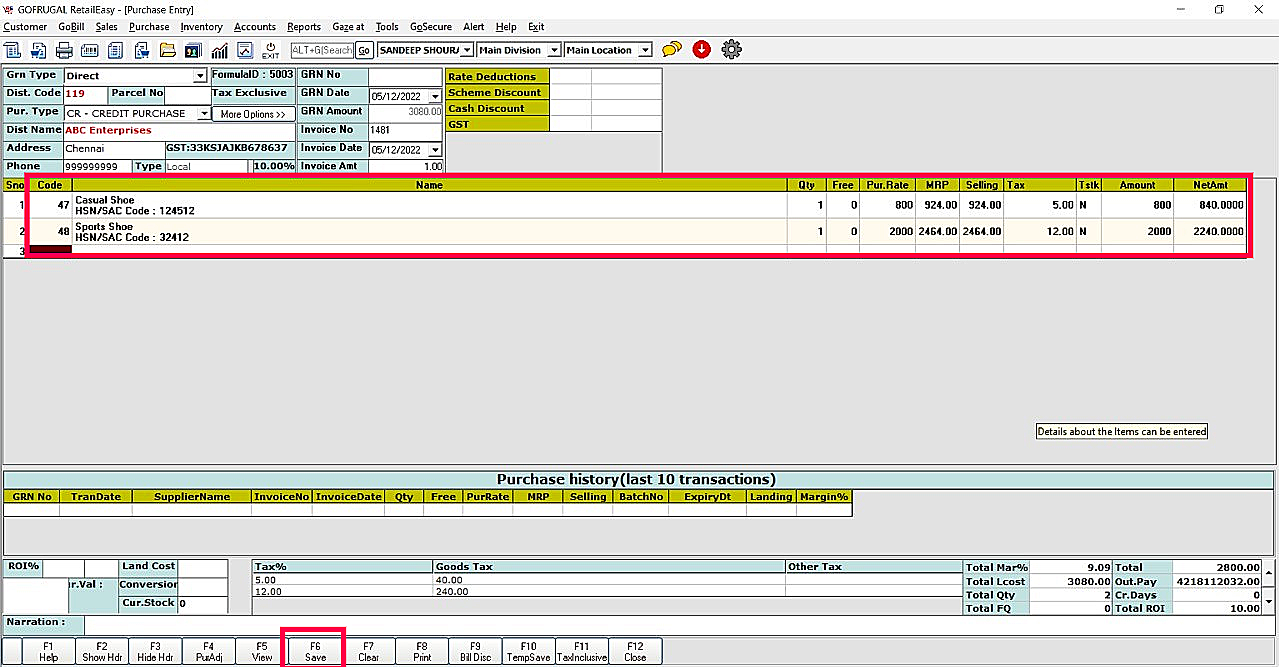Click the F8 Print button
Screen dimensions: 1279x667
coord(422,651)
